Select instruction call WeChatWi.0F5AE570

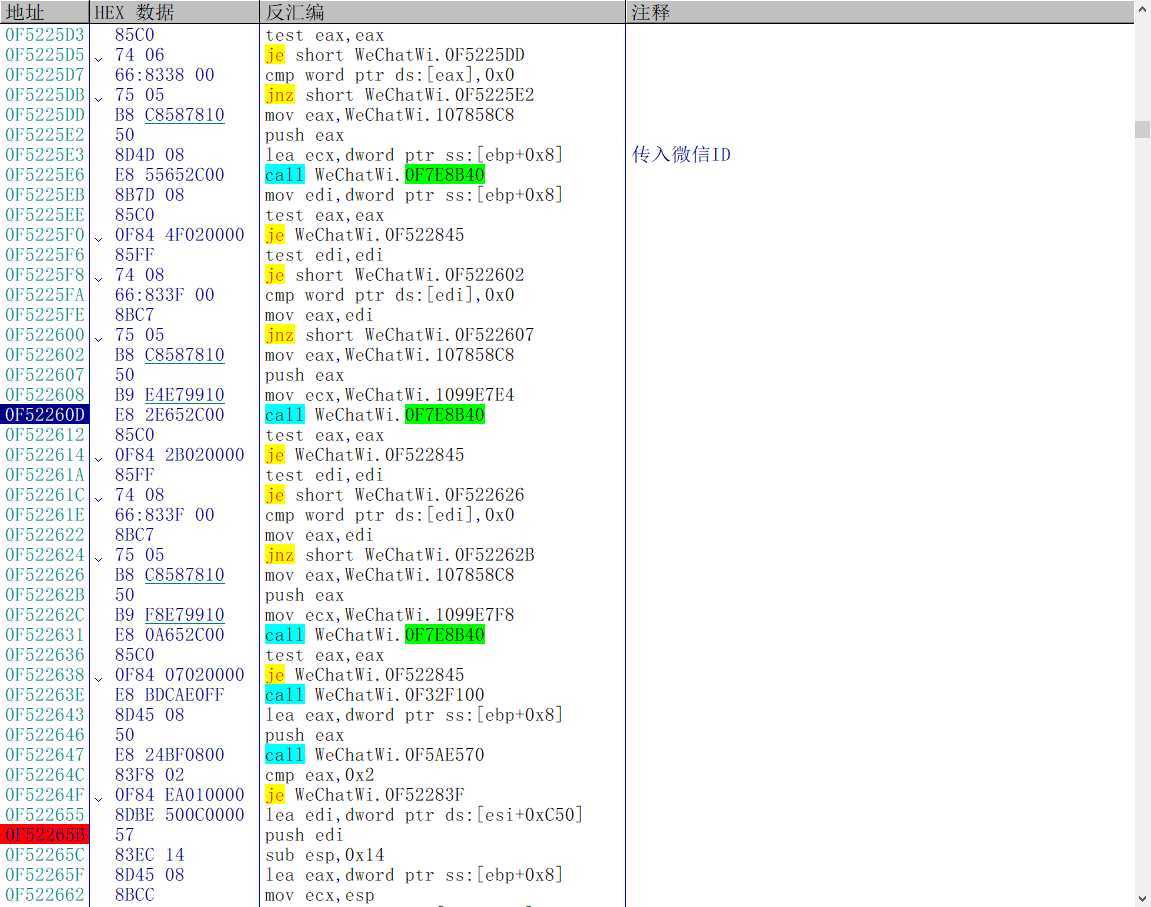tap(374, 754)
